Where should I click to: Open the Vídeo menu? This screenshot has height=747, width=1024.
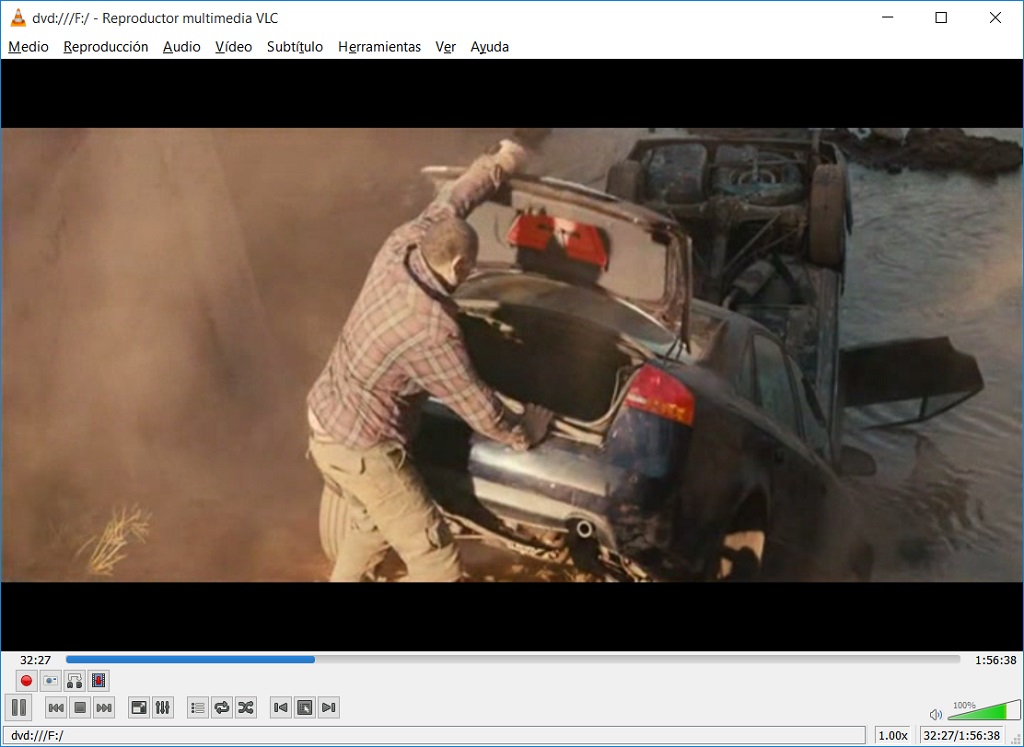(234, 47)
